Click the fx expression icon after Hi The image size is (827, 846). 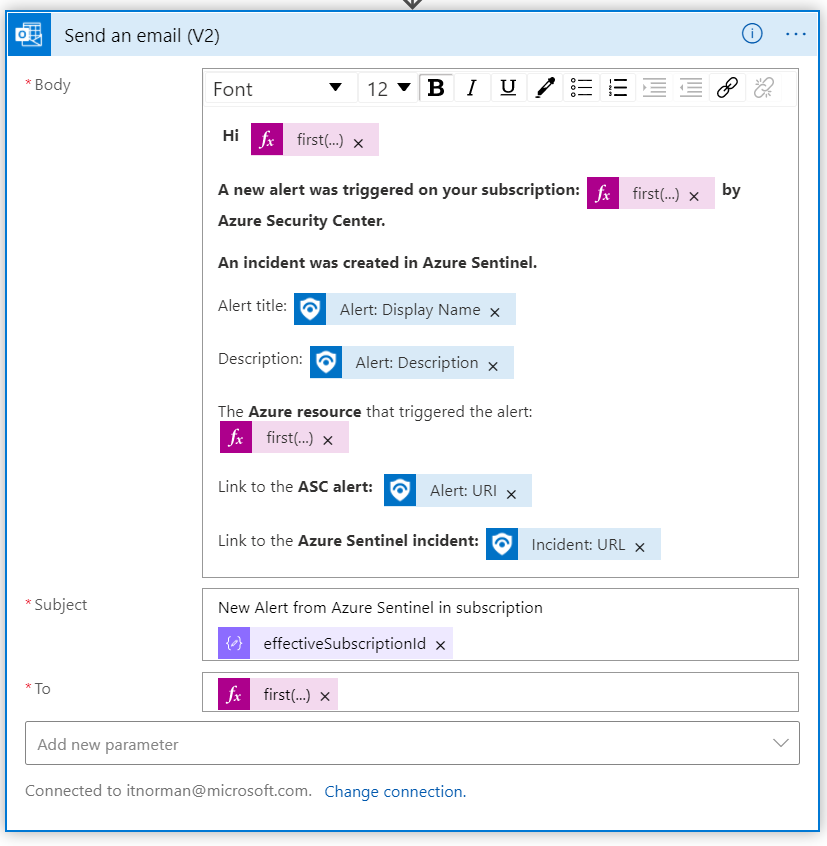[267, 139]
